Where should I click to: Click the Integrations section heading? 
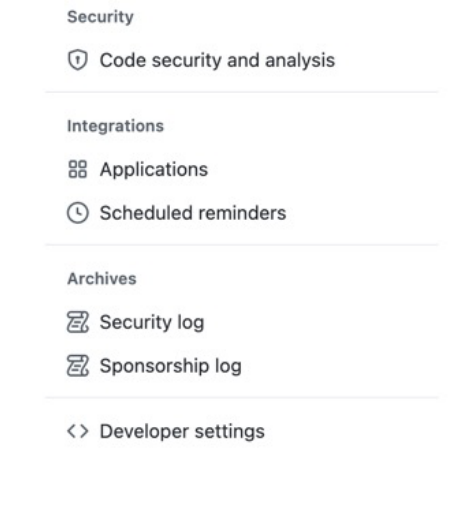point(116,126)
